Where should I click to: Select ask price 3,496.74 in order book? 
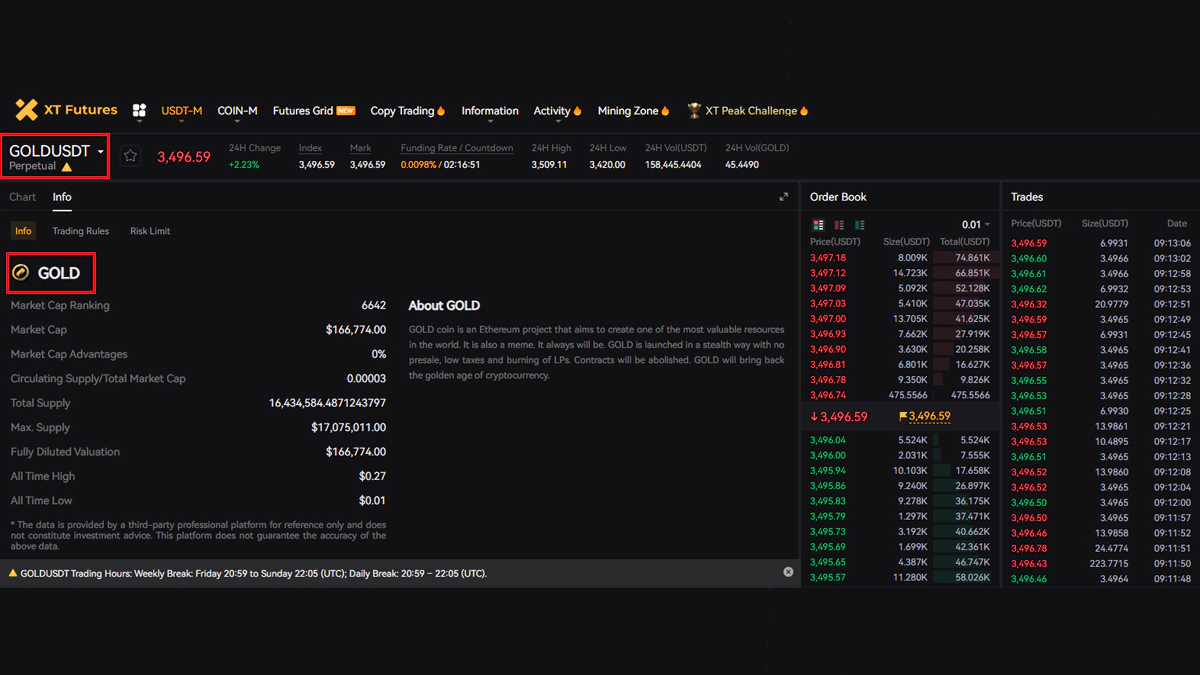(828, 395)
